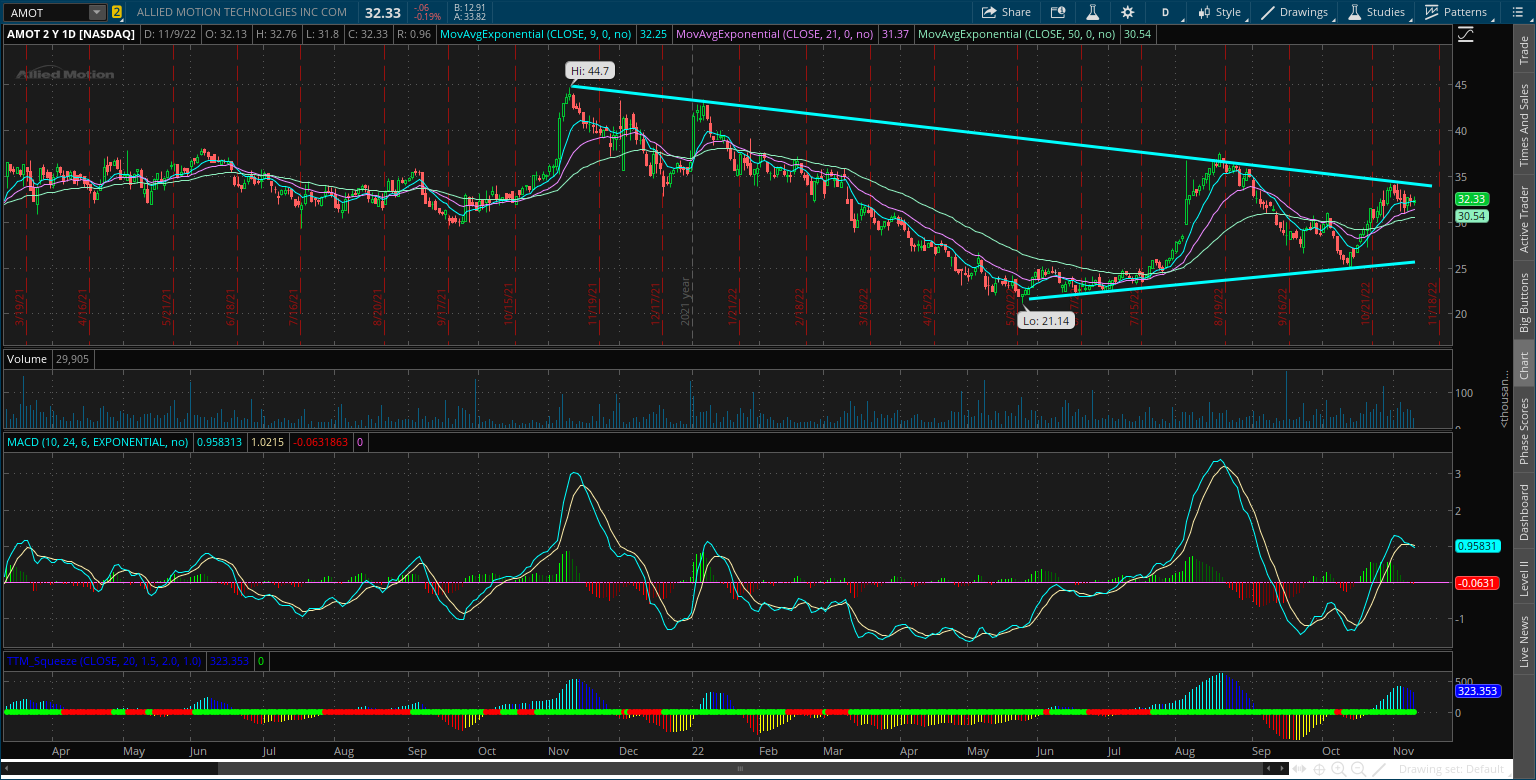Open the Times And Sales sidebar tab
This screenshot has height=780, width=1536.
point(1524,125)
